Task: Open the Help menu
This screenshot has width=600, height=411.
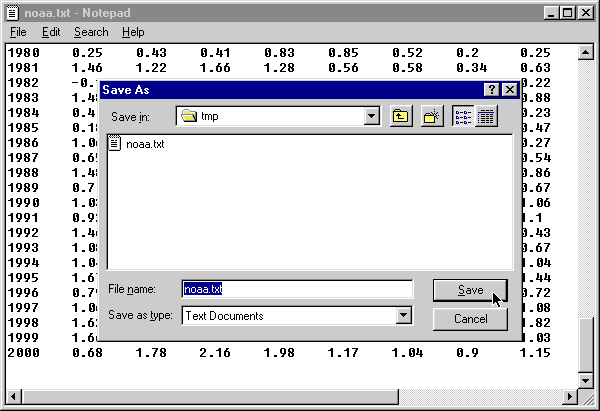Action: (x=133, y=32)
